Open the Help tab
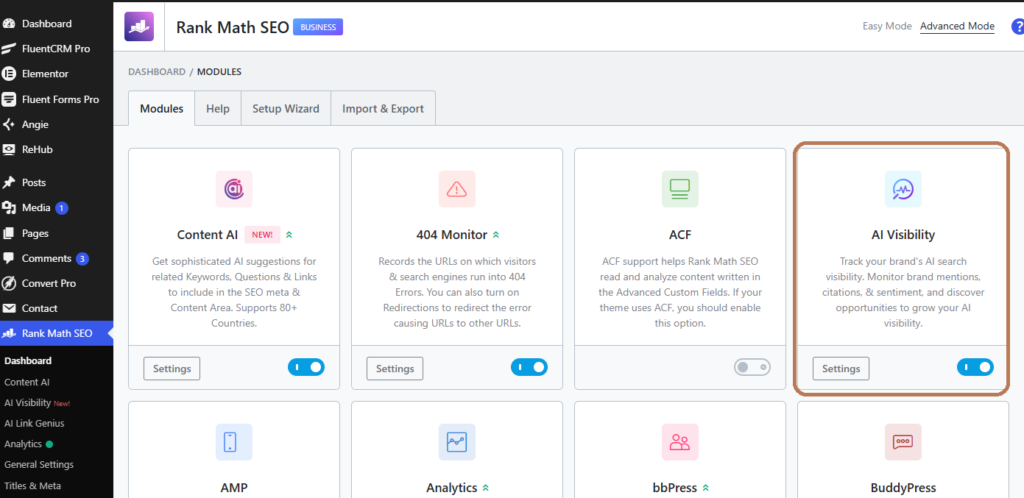Image resolution: width=1024 pixels, height=498 pixels. pos(218,108)
